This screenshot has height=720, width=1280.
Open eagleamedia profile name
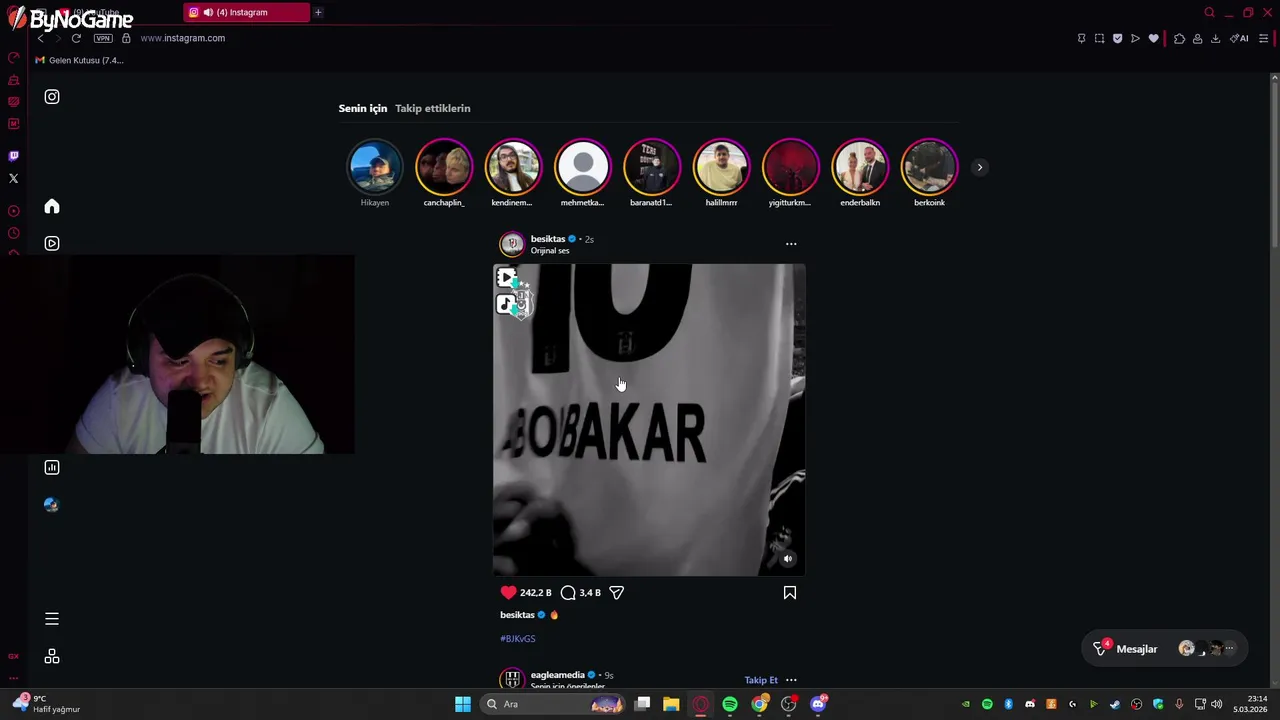558,675
